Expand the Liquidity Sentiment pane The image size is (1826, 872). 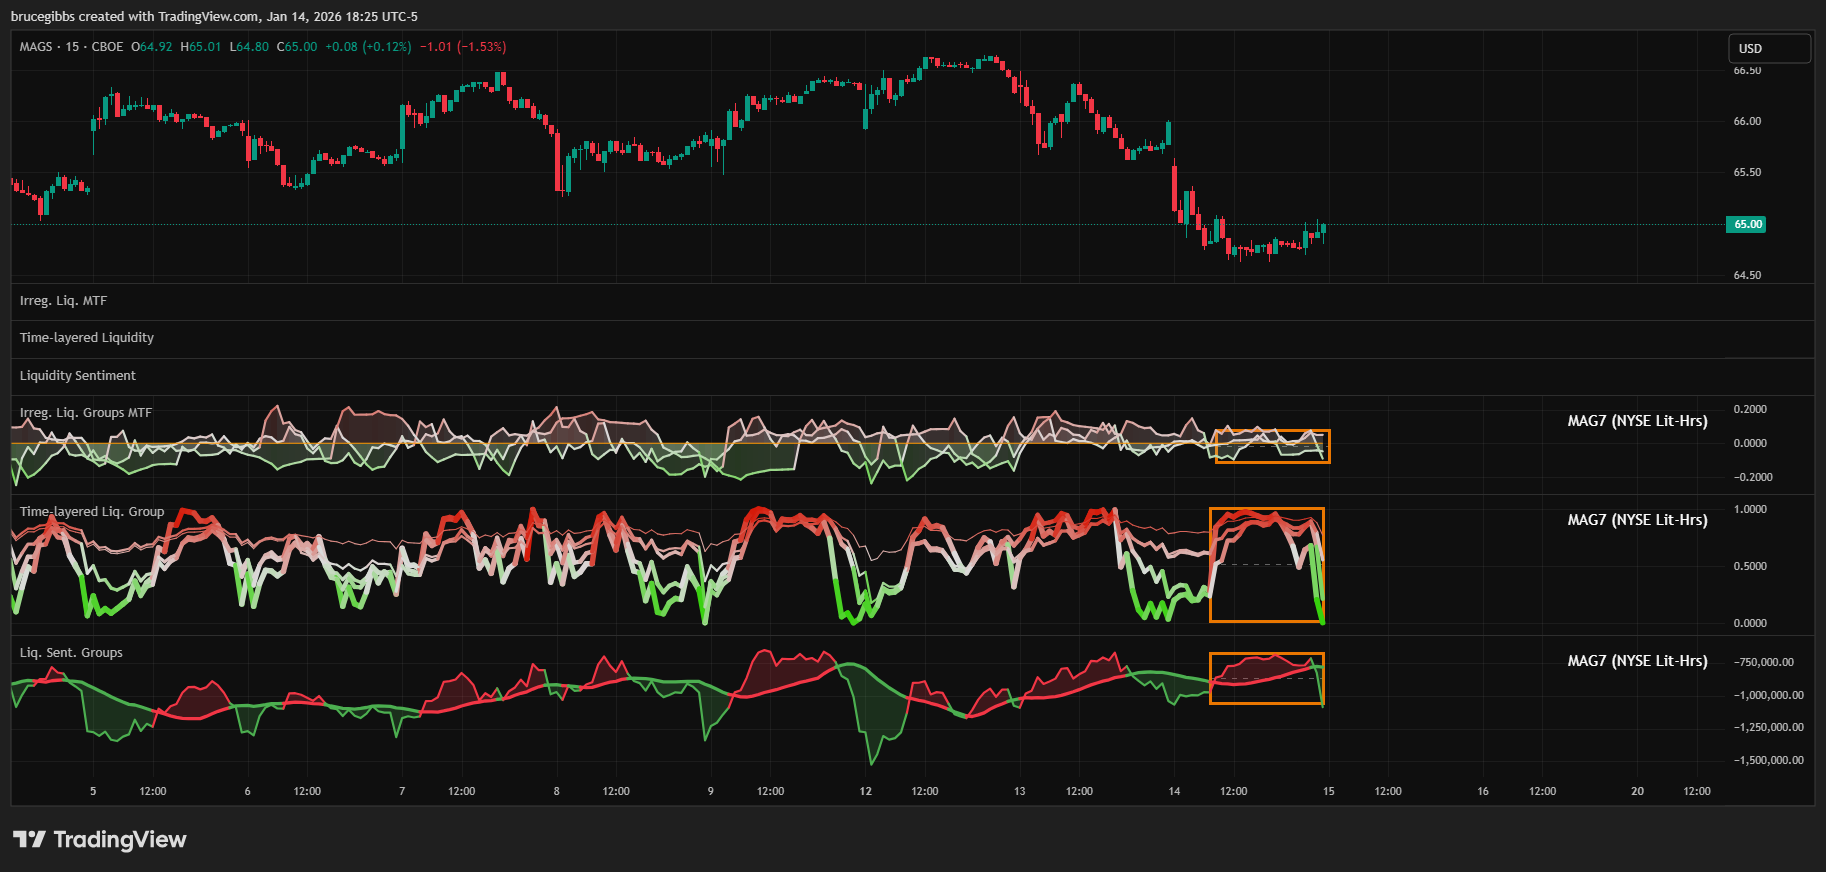(78, 376)
